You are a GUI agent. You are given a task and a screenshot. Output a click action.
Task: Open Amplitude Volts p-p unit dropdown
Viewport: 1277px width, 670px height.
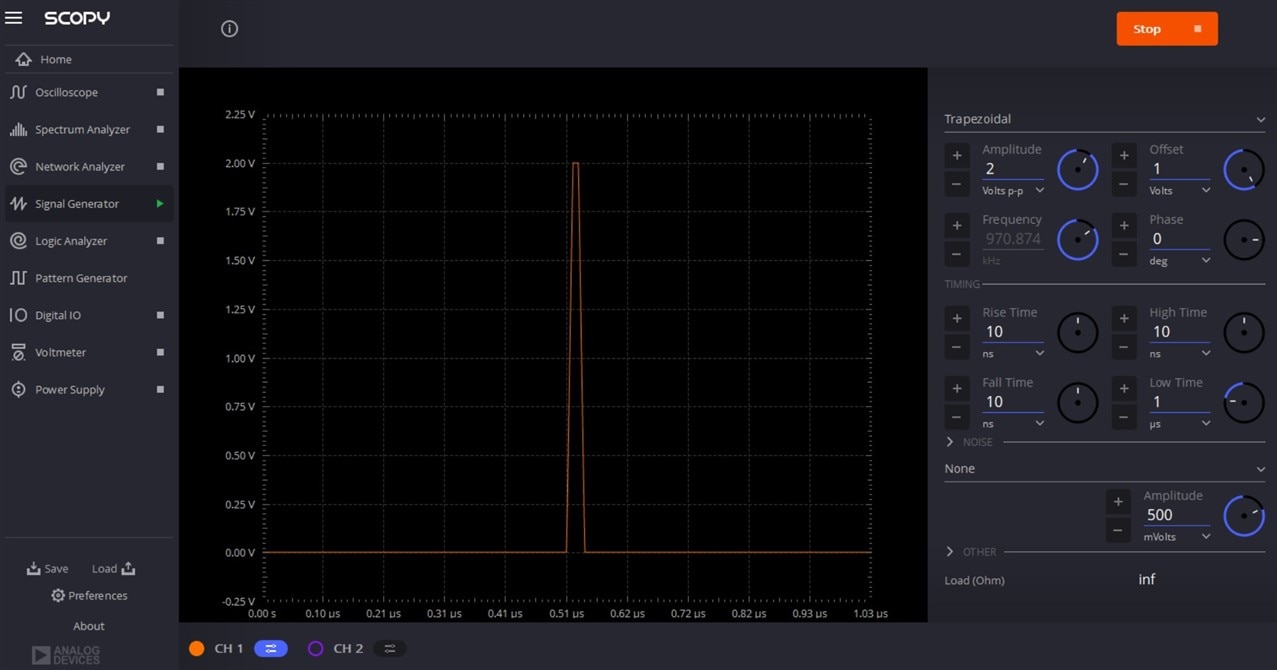click(x=1013, y=190)
